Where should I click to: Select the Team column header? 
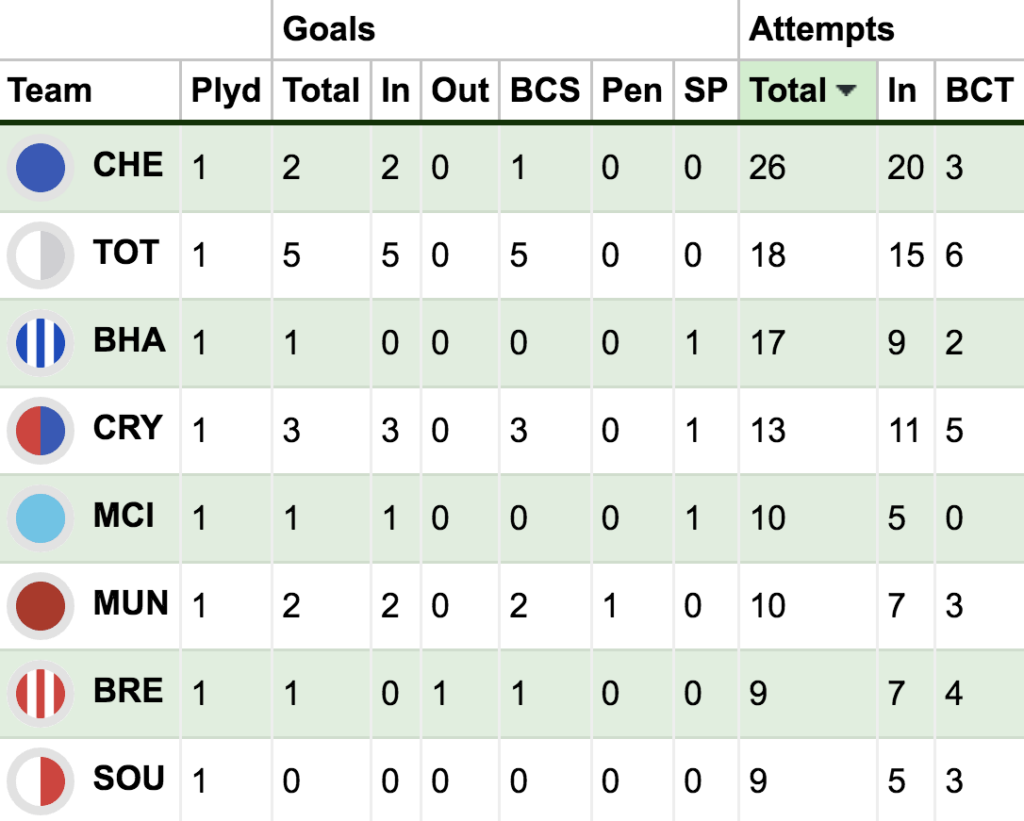50,91
